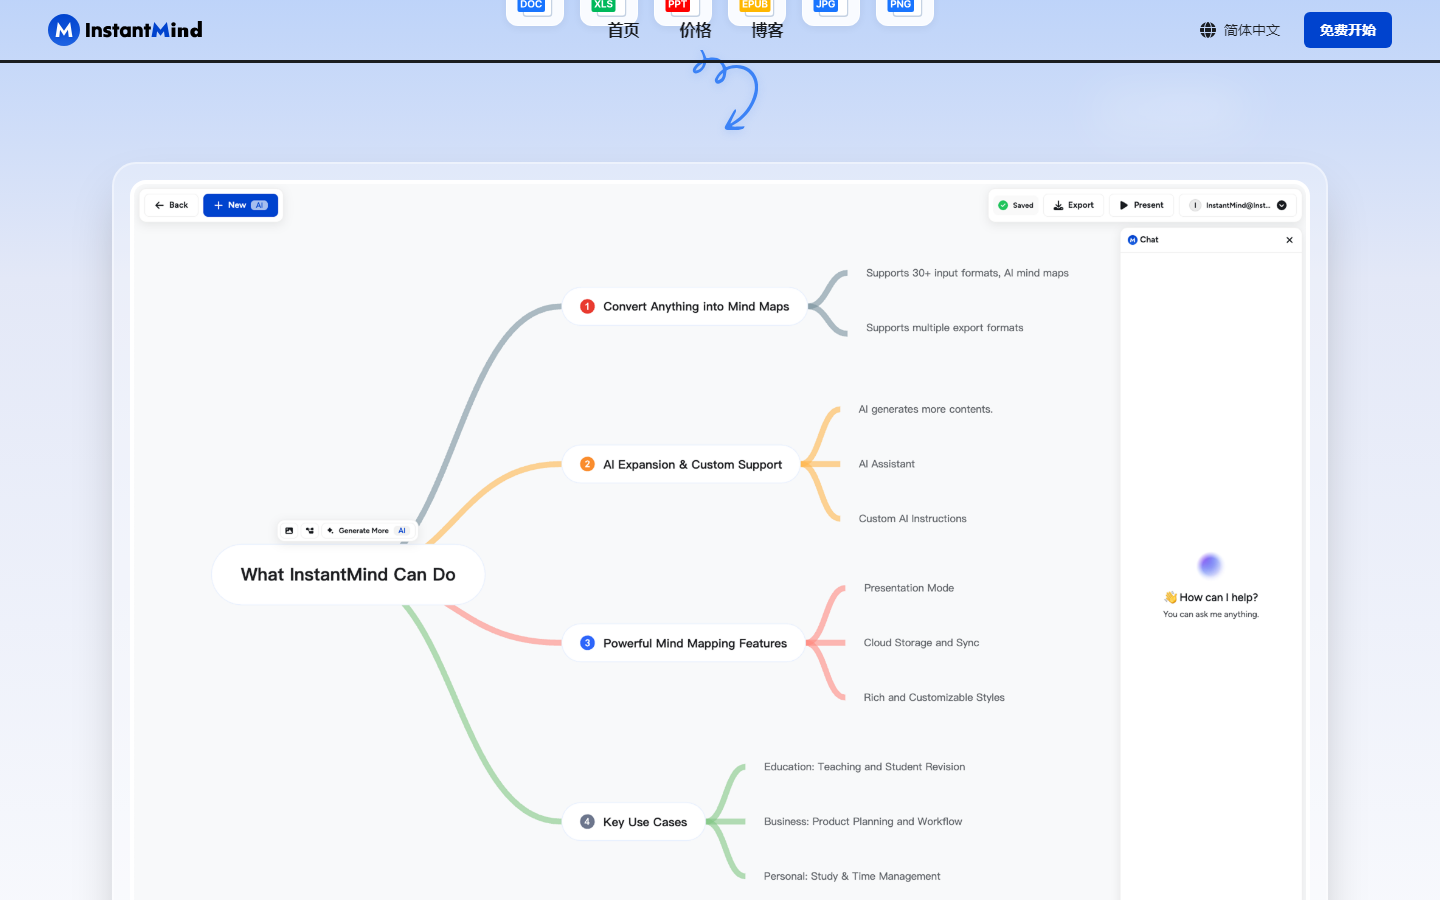Close the Chat panel
Image resolution: width=1440 pixels, height=900 pixels.
click(x=1289, y=240)
